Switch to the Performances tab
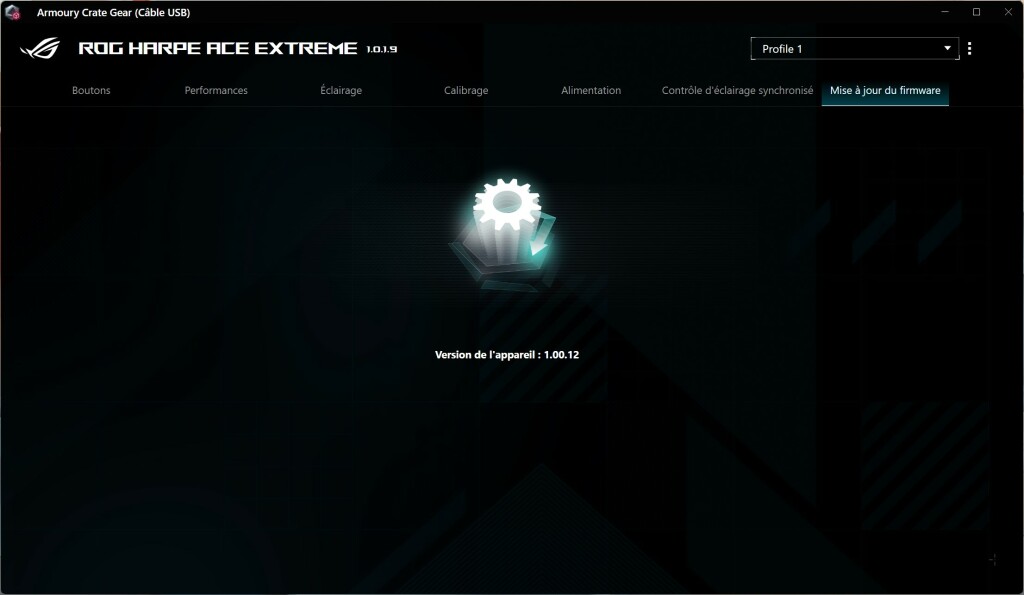The width and height of the screenshot is (1024, 595). click(216, 90)
